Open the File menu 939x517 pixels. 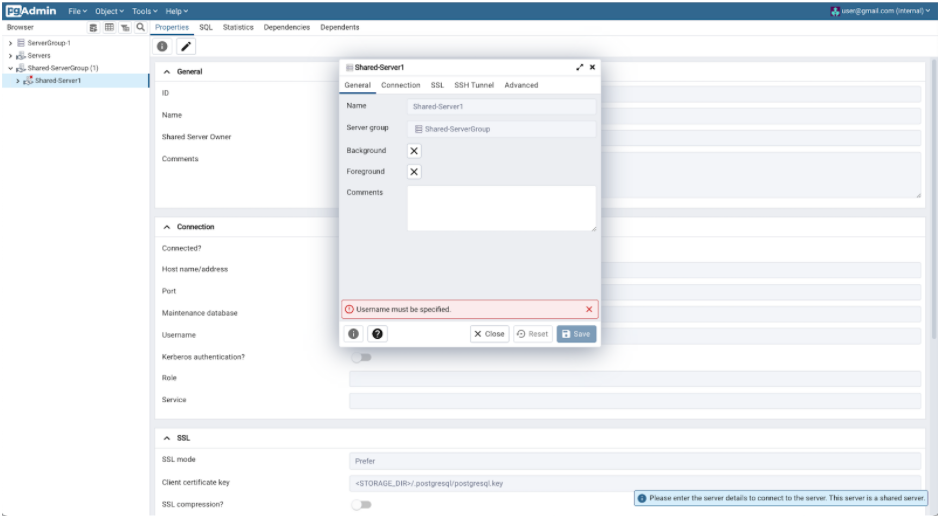point(77,11)
